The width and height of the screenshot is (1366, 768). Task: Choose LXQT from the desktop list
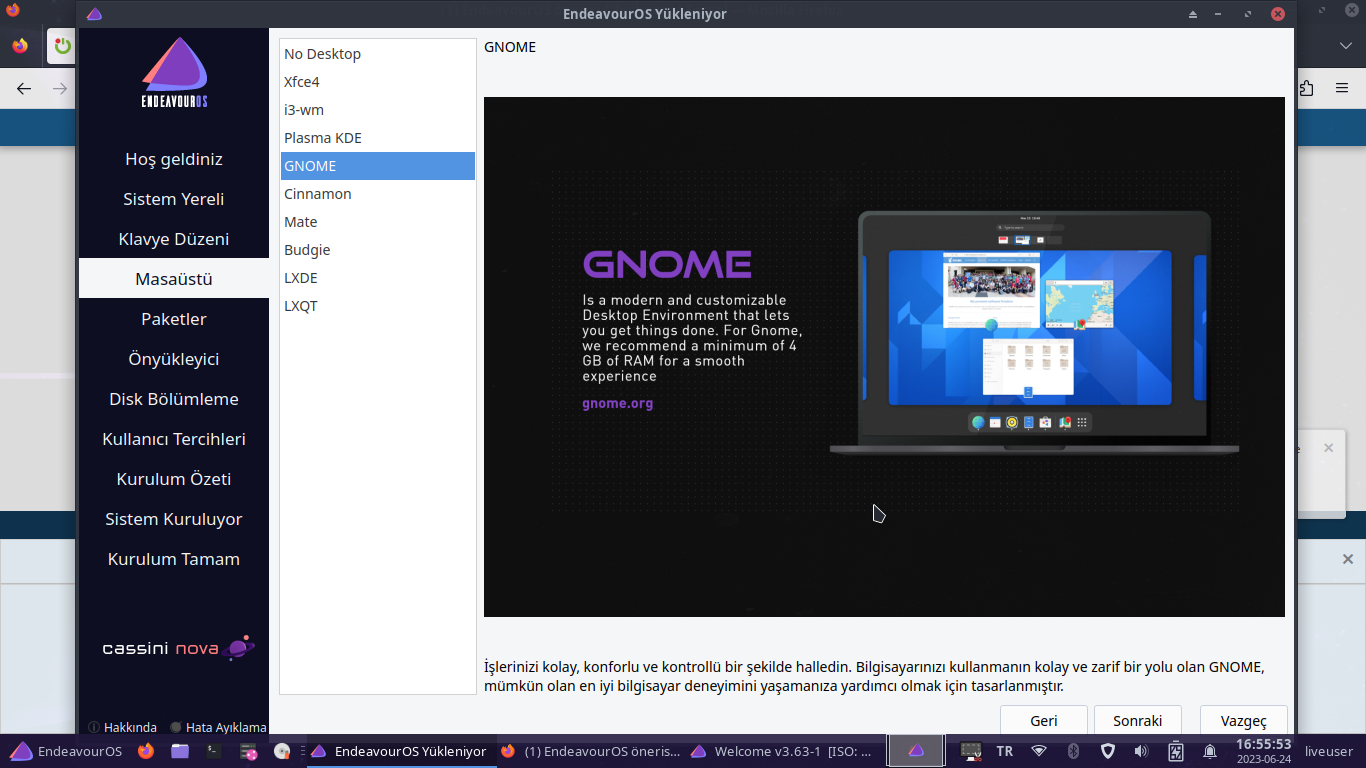pyautogui.click(x=378, y=306)
